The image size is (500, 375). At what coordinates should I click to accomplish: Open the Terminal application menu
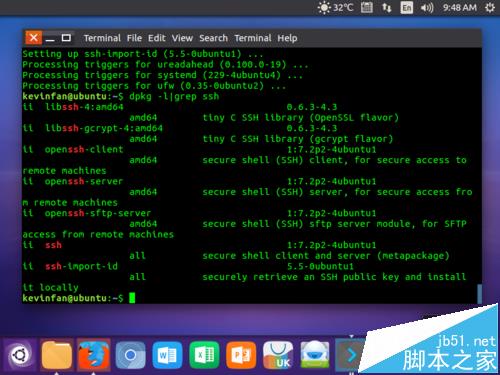click(x=102, y=38)
